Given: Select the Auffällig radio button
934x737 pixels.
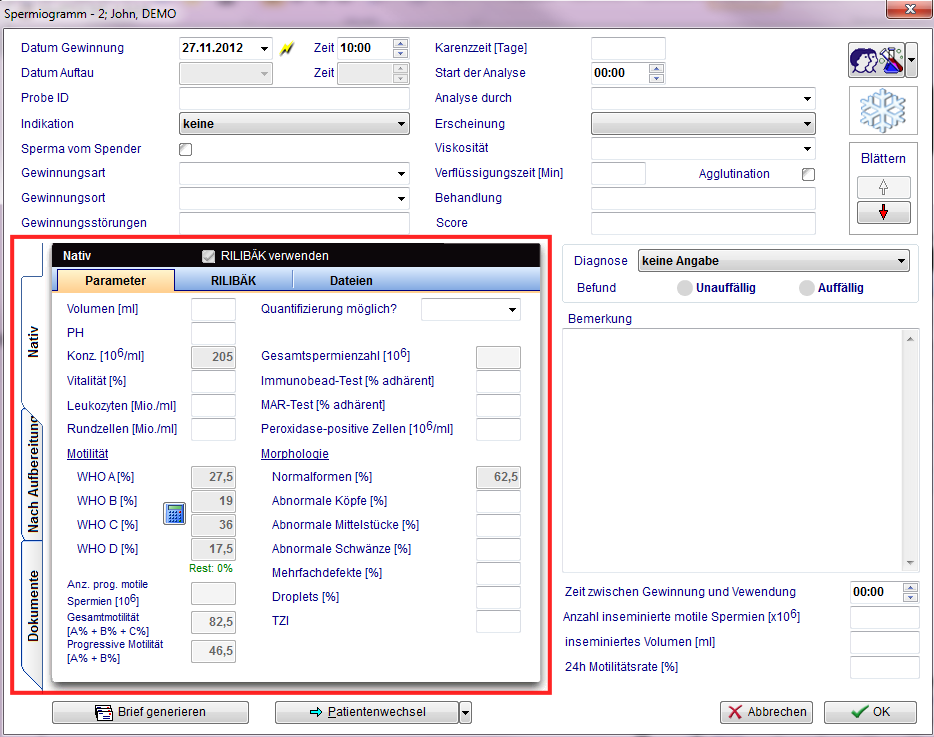Looking at the screenshot, I should (807, 288).
